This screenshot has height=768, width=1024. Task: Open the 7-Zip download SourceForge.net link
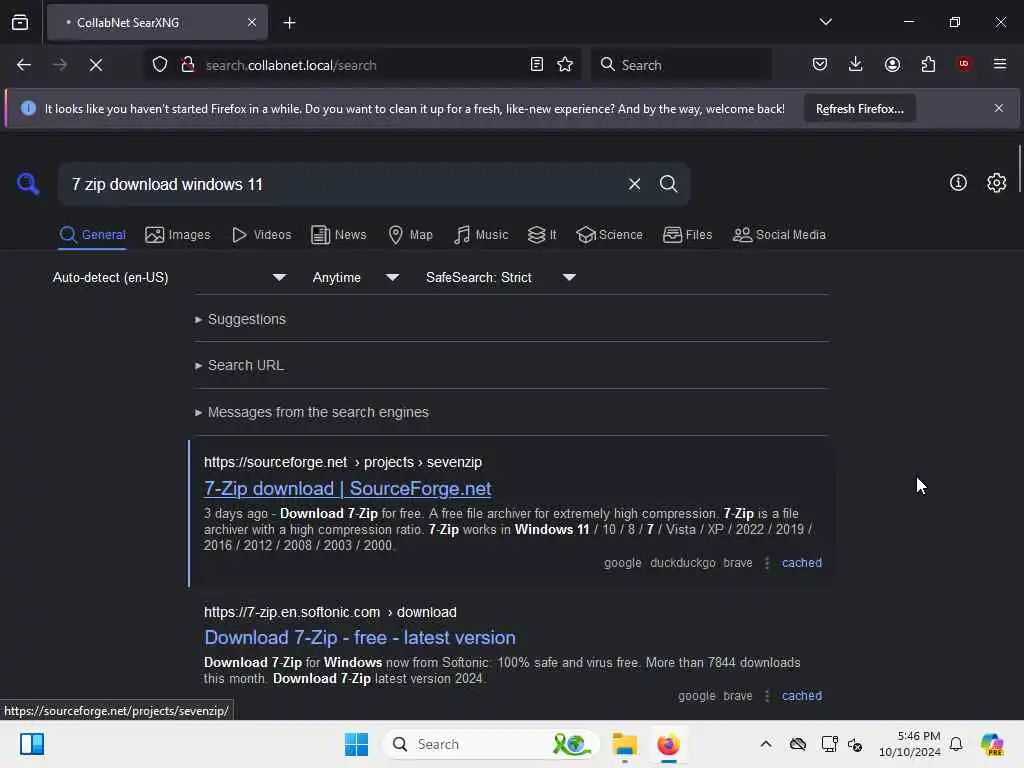[347, 488]
